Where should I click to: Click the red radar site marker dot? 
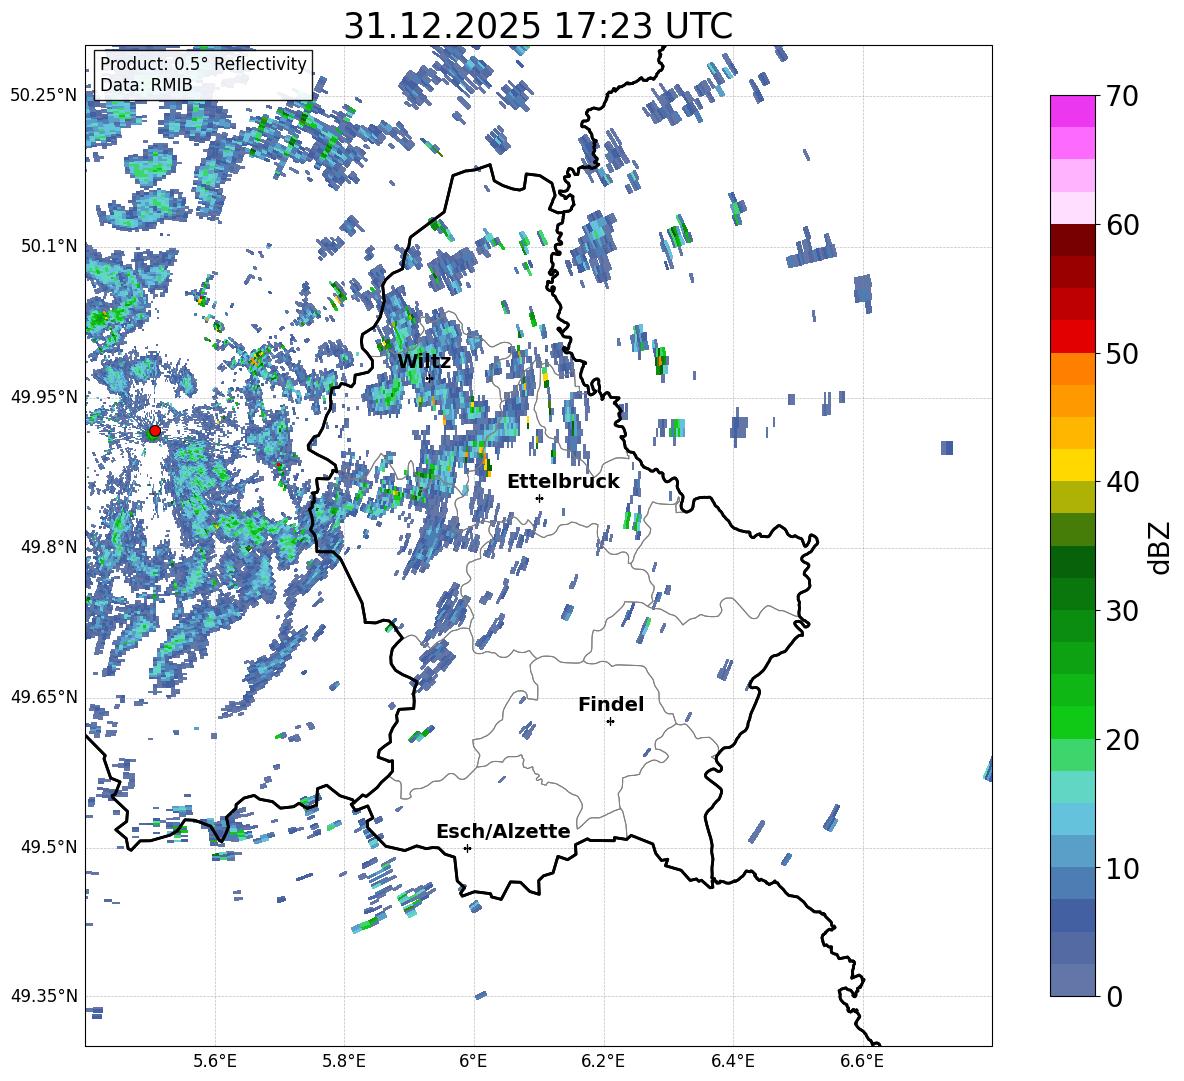(154, 431)
